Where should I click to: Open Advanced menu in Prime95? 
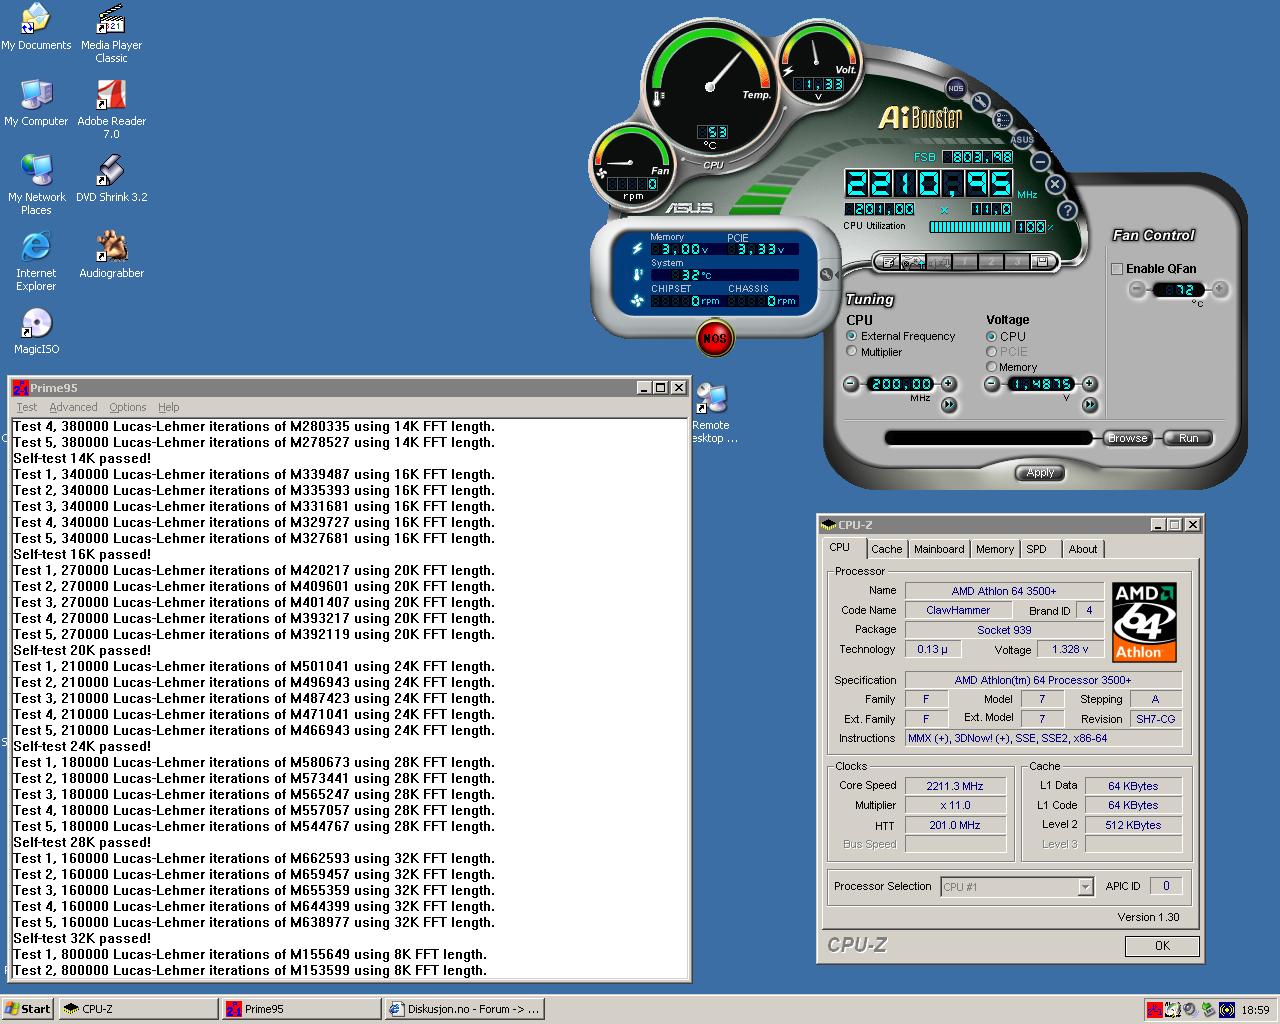pos(73,407)
